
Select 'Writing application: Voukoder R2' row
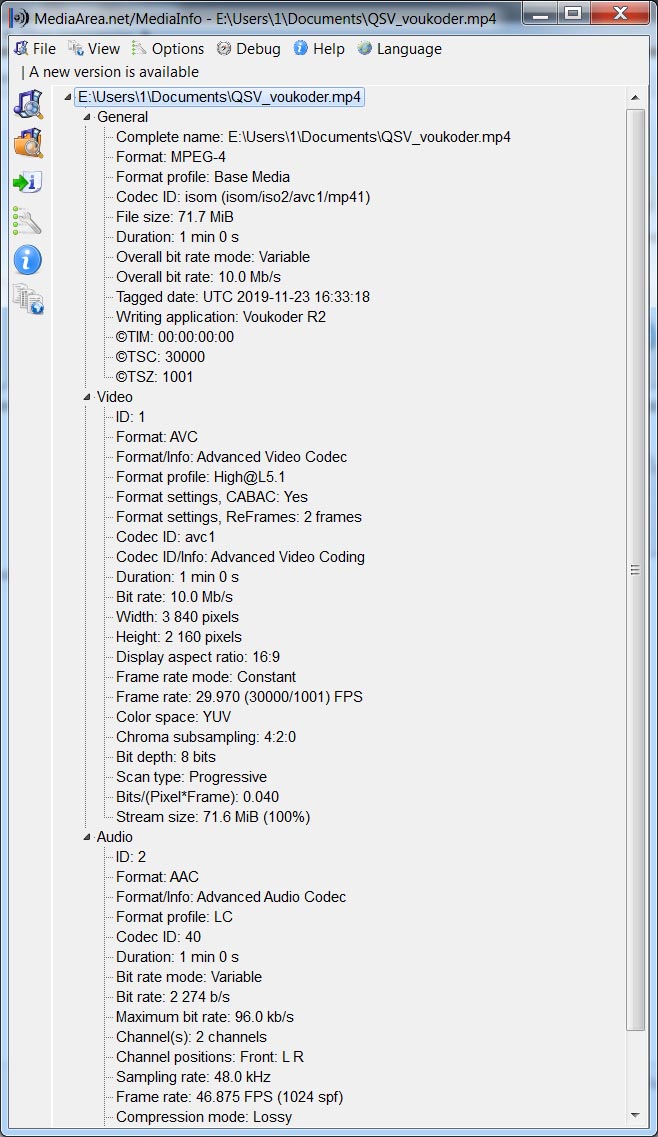coord(221,317)
